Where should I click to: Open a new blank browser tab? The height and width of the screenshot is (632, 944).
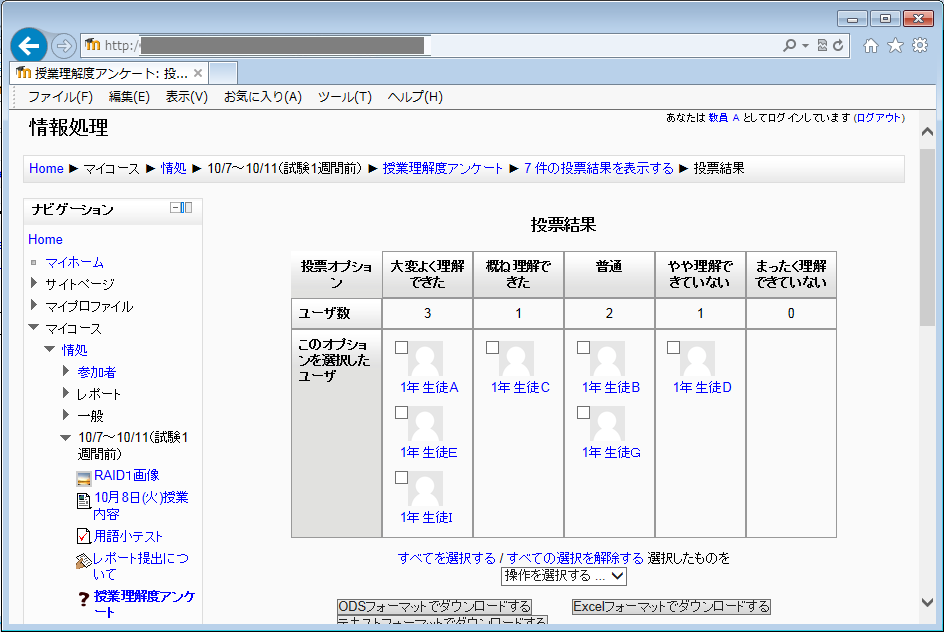coord(223,73)
